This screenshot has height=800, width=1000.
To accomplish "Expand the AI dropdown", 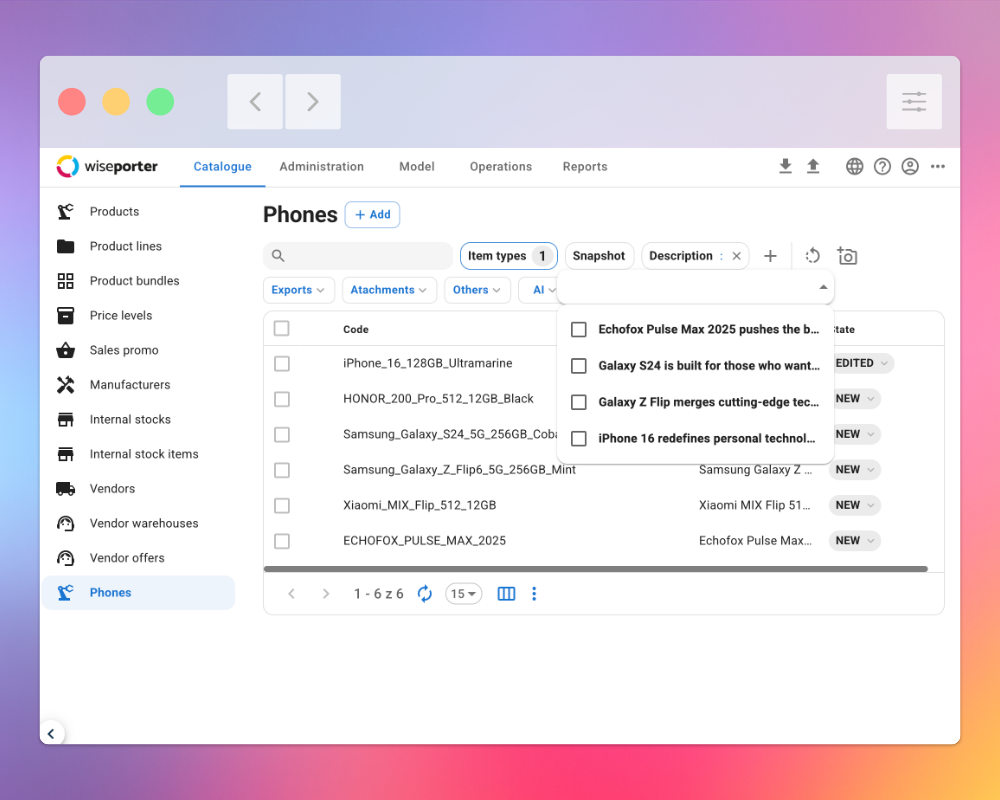I will point(540,290).
